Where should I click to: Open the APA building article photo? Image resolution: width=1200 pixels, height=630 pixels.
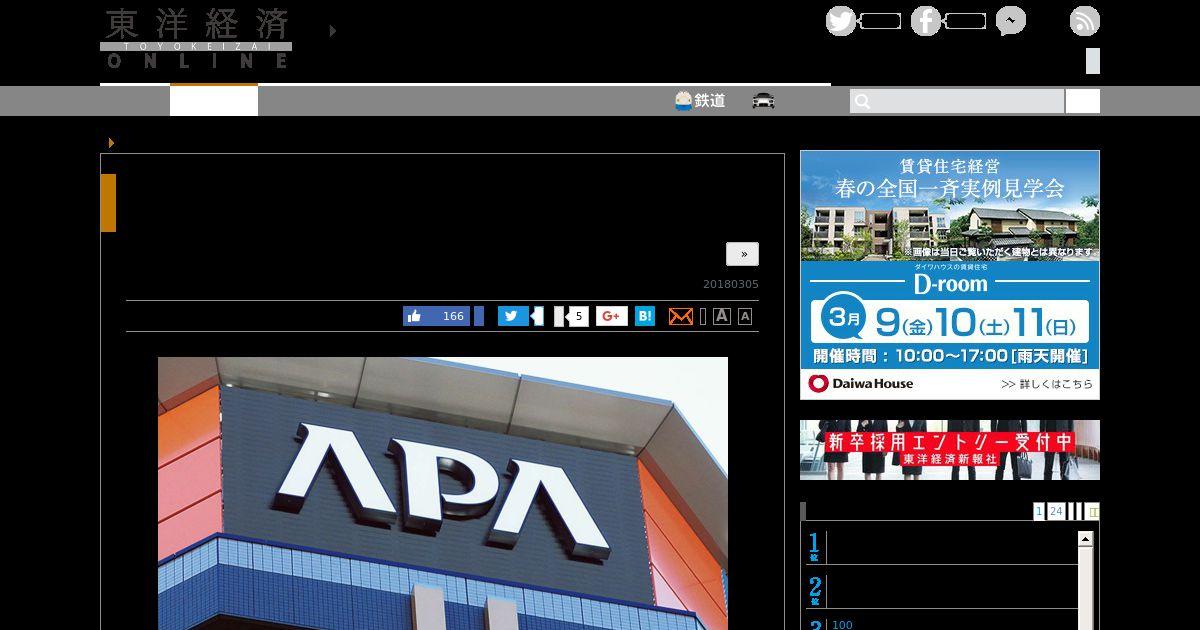443,493
